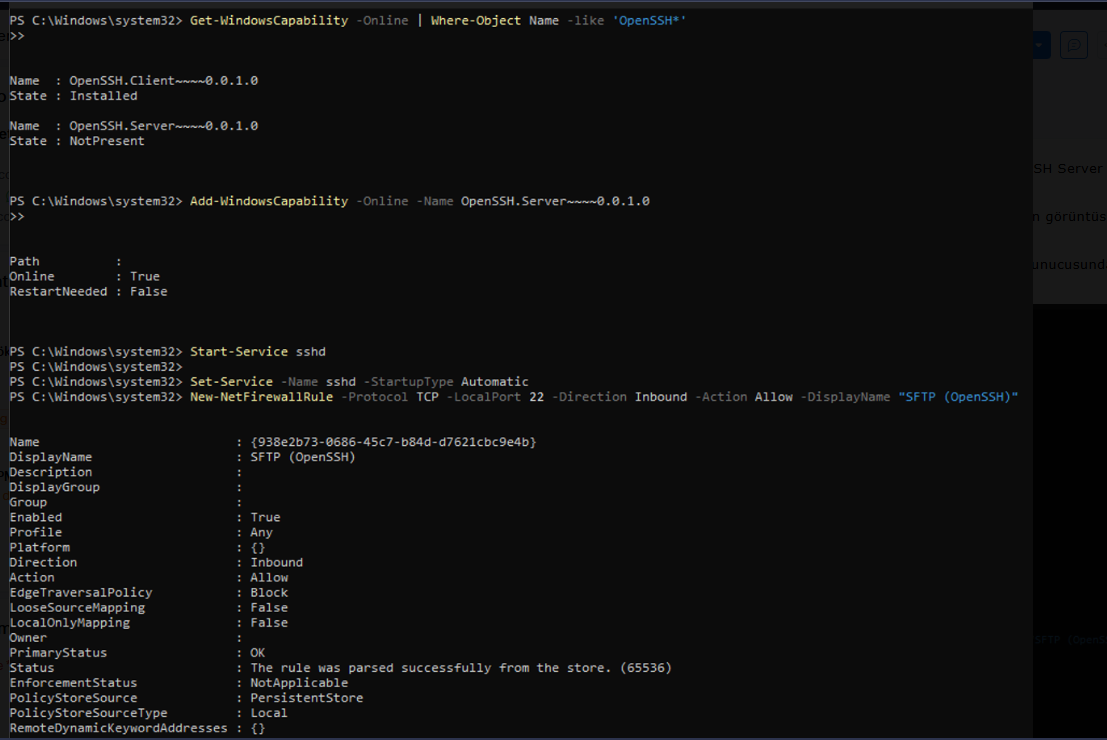Click the State : Installed output line

tap(74, 96)
